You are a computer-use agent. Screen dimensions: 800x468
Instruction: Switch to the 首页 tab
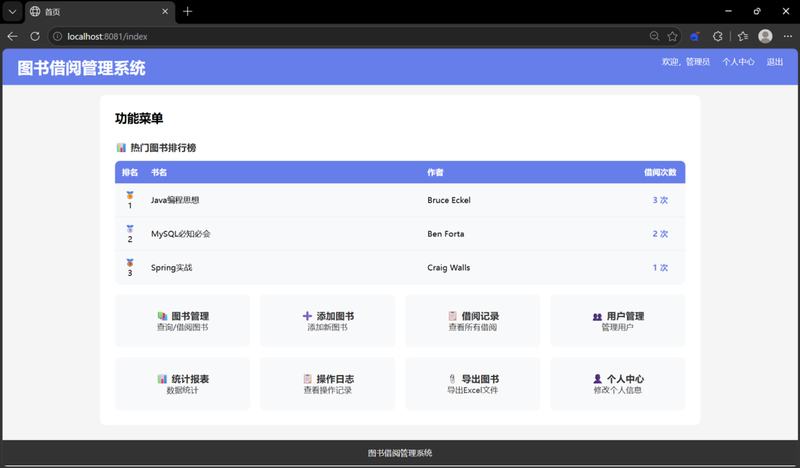101,12
